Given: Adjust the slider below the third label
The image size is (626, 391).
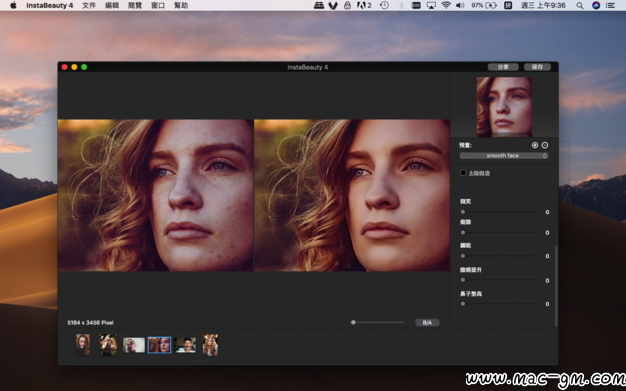Looking at the screenshot, I should (500, 256).
